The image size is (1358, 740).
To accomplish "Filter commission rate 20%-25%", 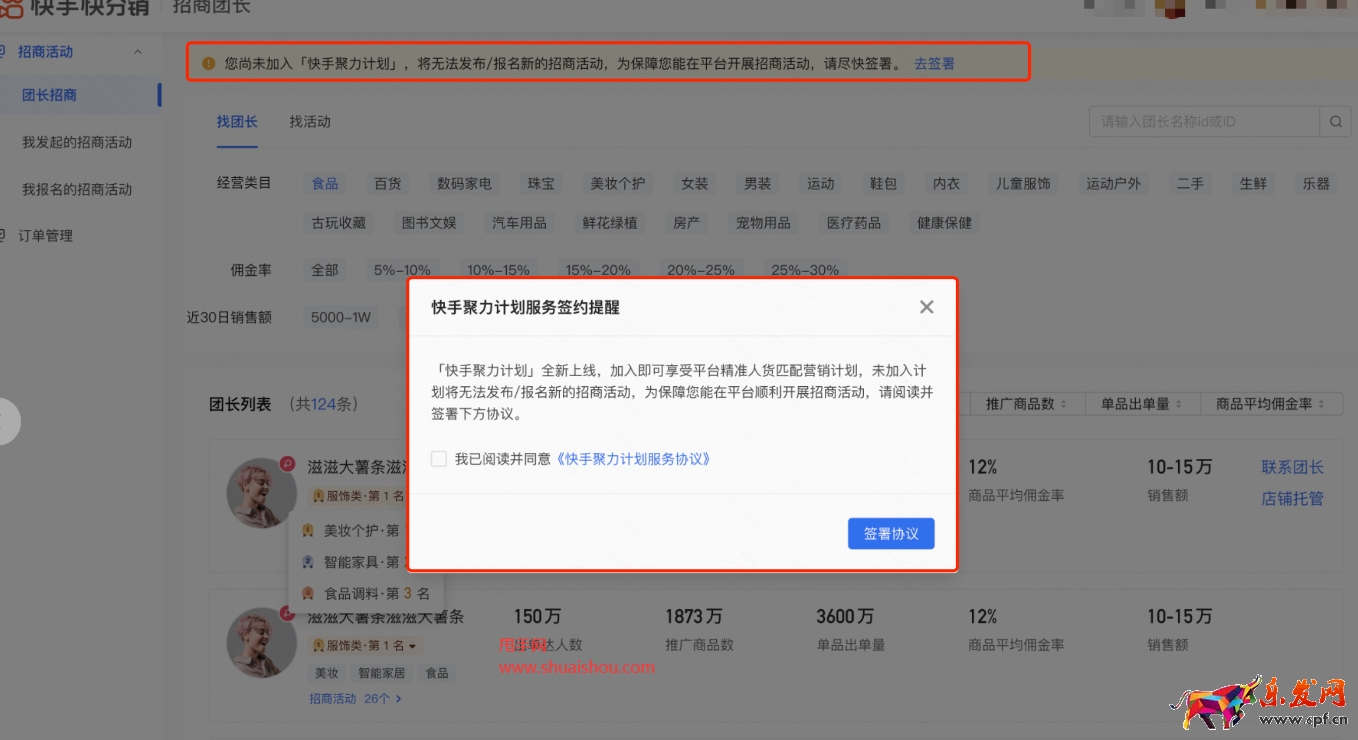I will [701, 270].
